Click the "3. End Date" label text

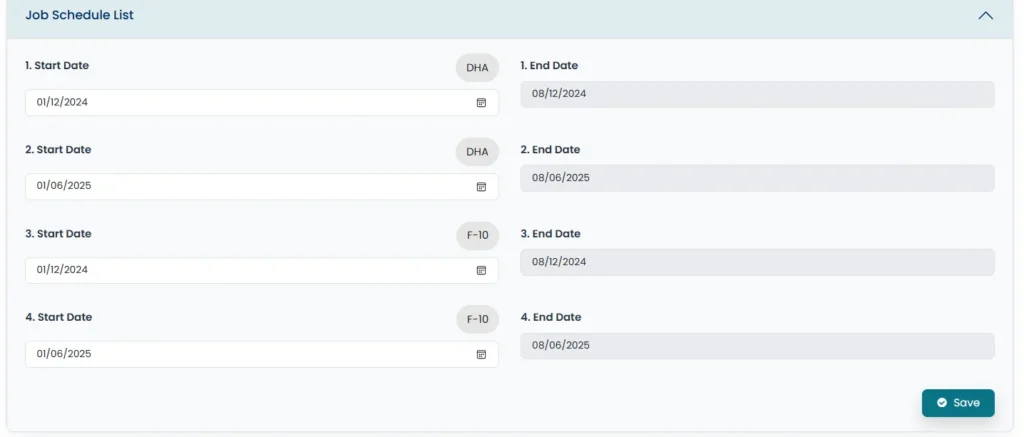click(x=550, y=234)
